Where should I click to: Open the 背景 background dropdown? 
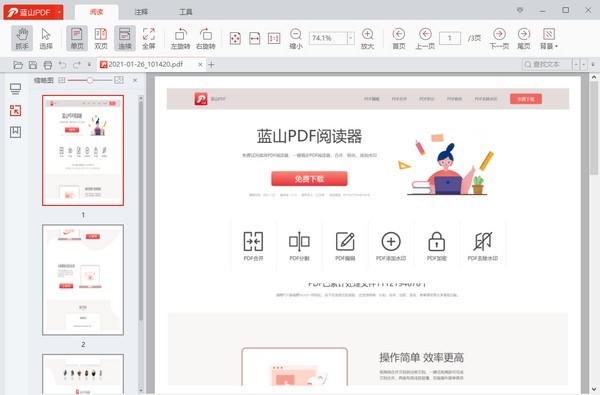549,38
